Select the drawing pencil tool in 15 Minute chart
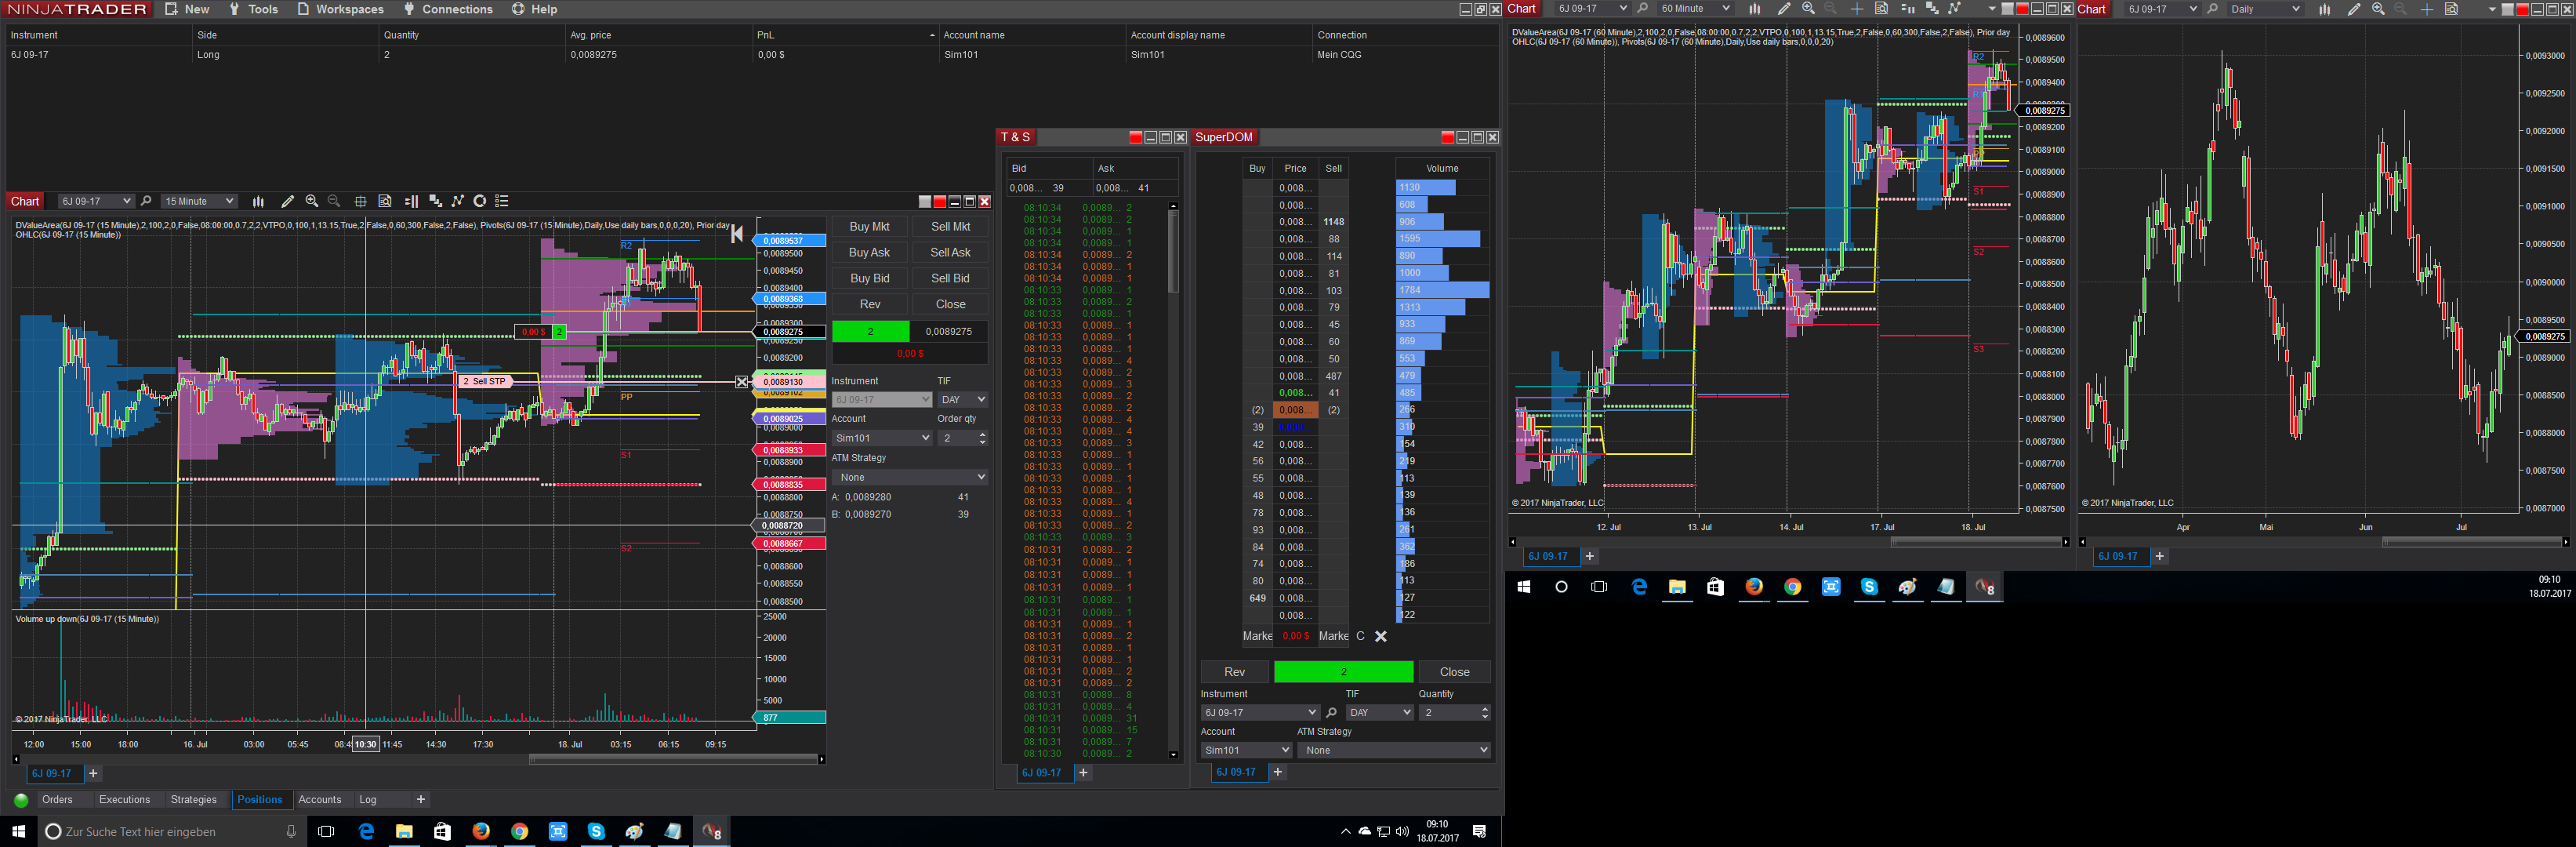The image size is (2576, 847). click(287, 201)
